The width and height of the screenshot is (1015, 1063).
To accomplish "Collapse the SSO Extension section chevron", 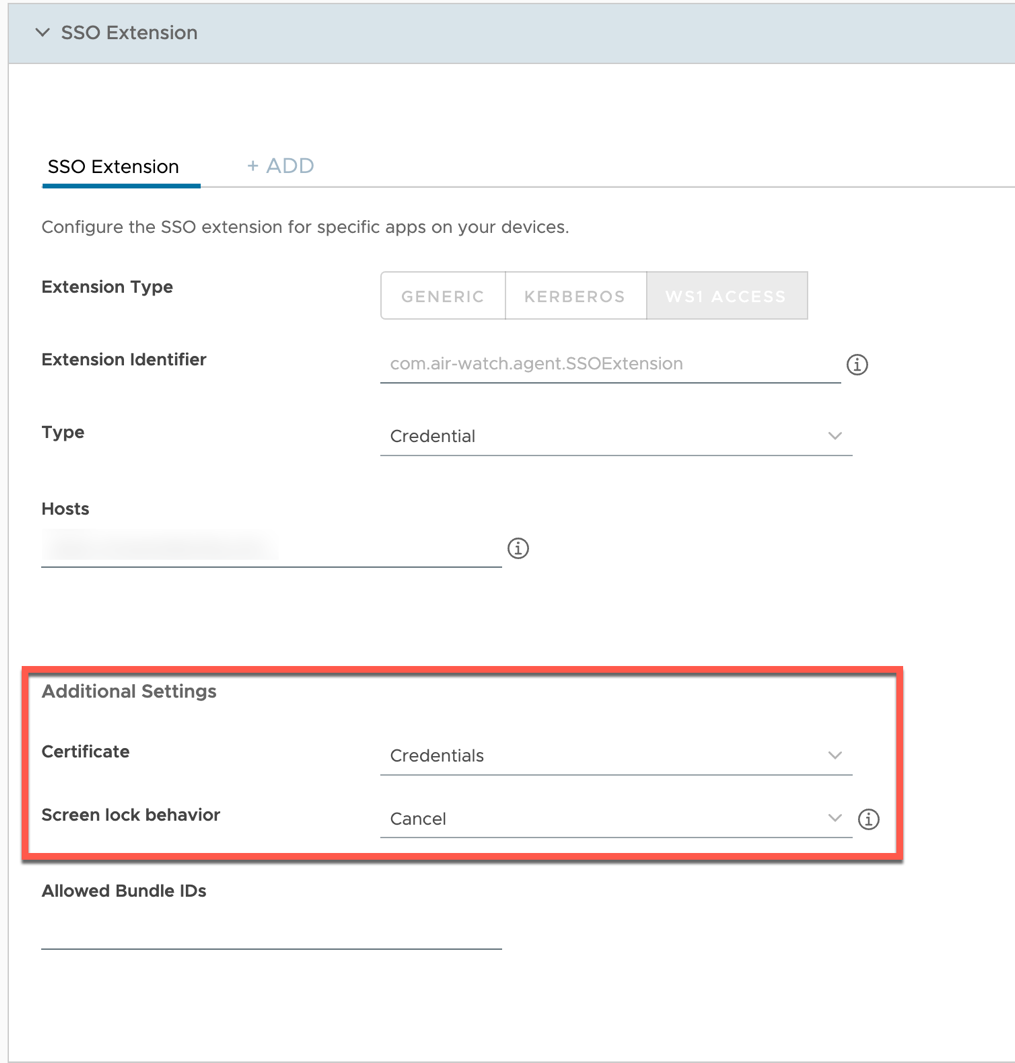I will [42, 33].
